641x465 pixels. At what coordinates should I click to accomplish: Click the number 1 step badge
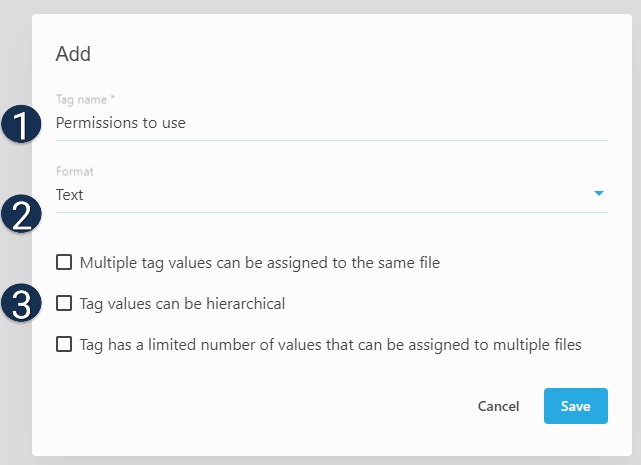(21, 125)
